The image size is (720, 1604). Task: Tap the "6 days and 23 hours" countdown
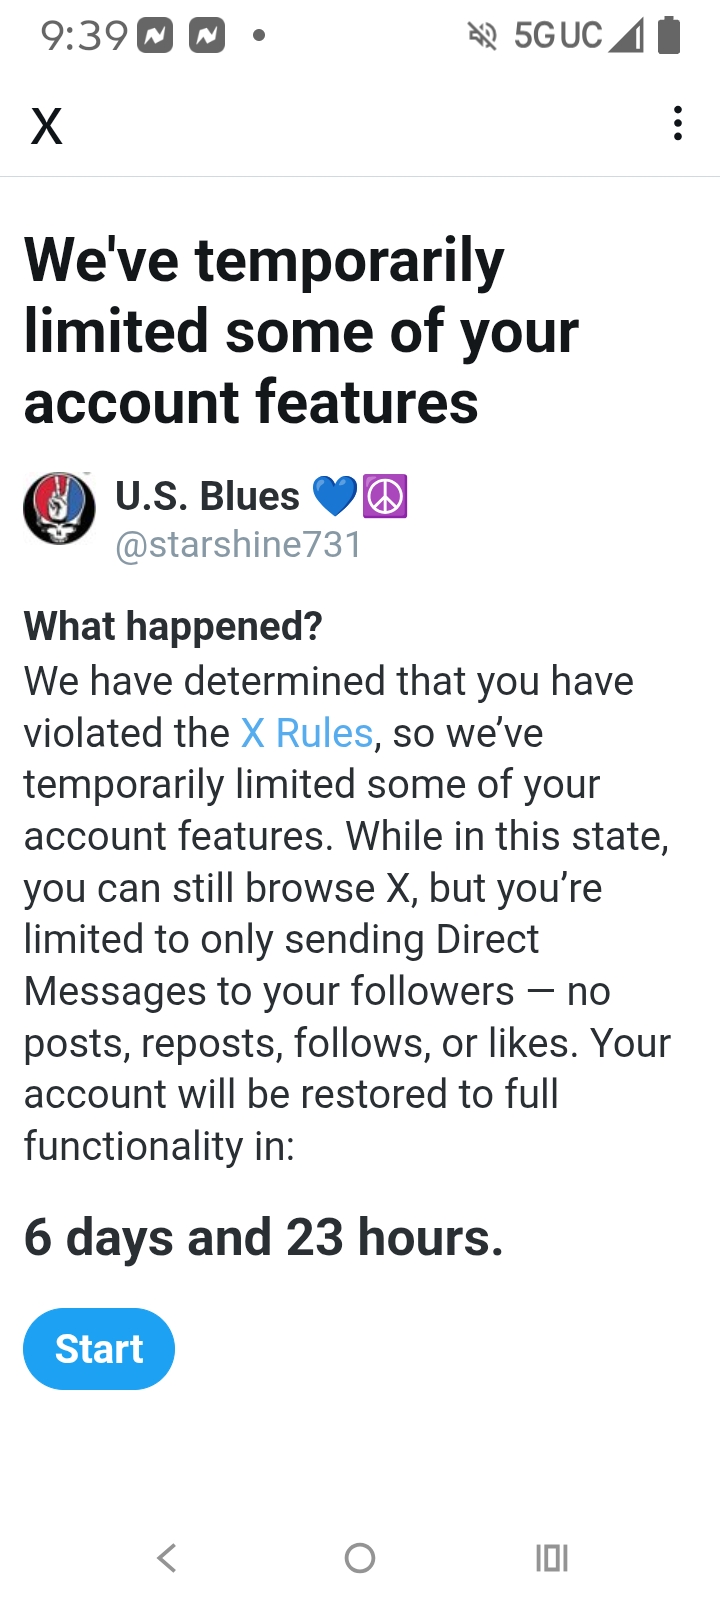tap(263, 1237)
